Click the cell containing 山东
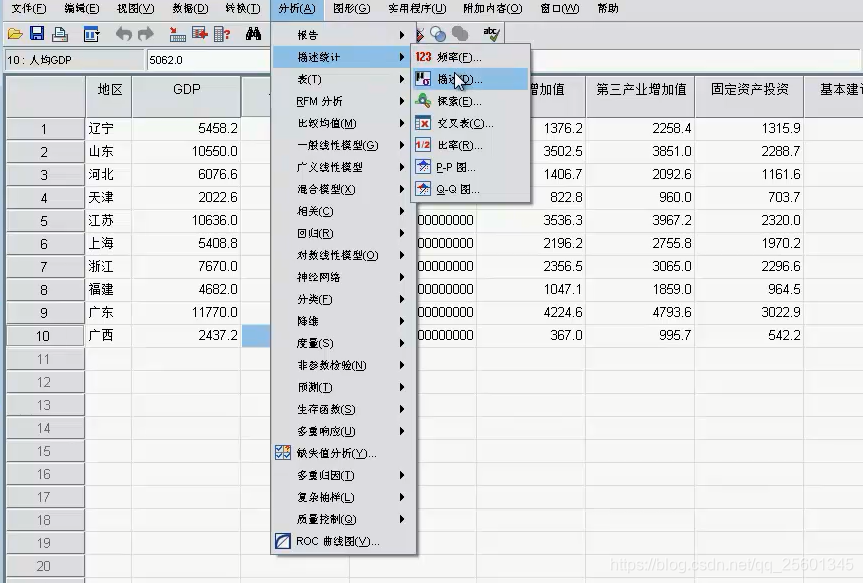The width and height of the screenshot is (863, 583). click(x=108, y=151)
